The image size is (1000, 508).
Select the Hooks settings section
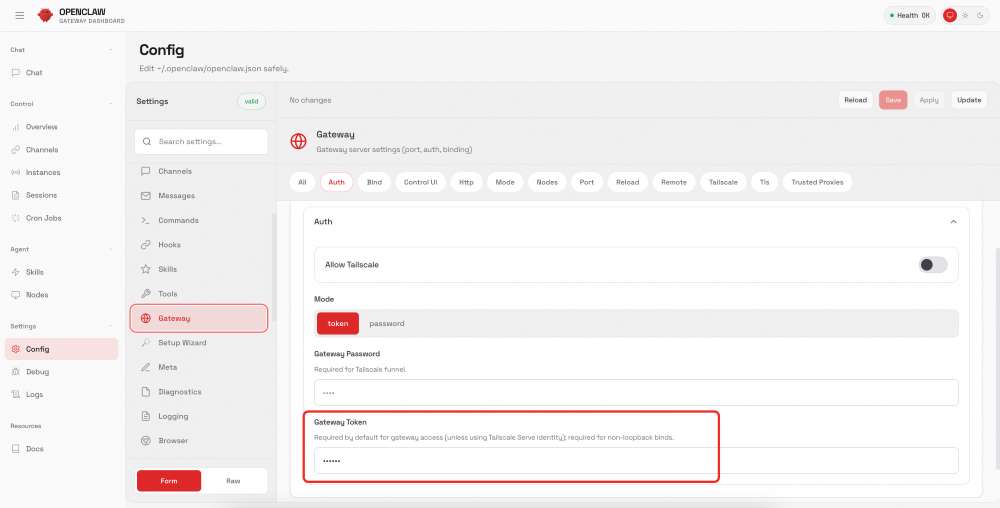(x=169, y=245)
